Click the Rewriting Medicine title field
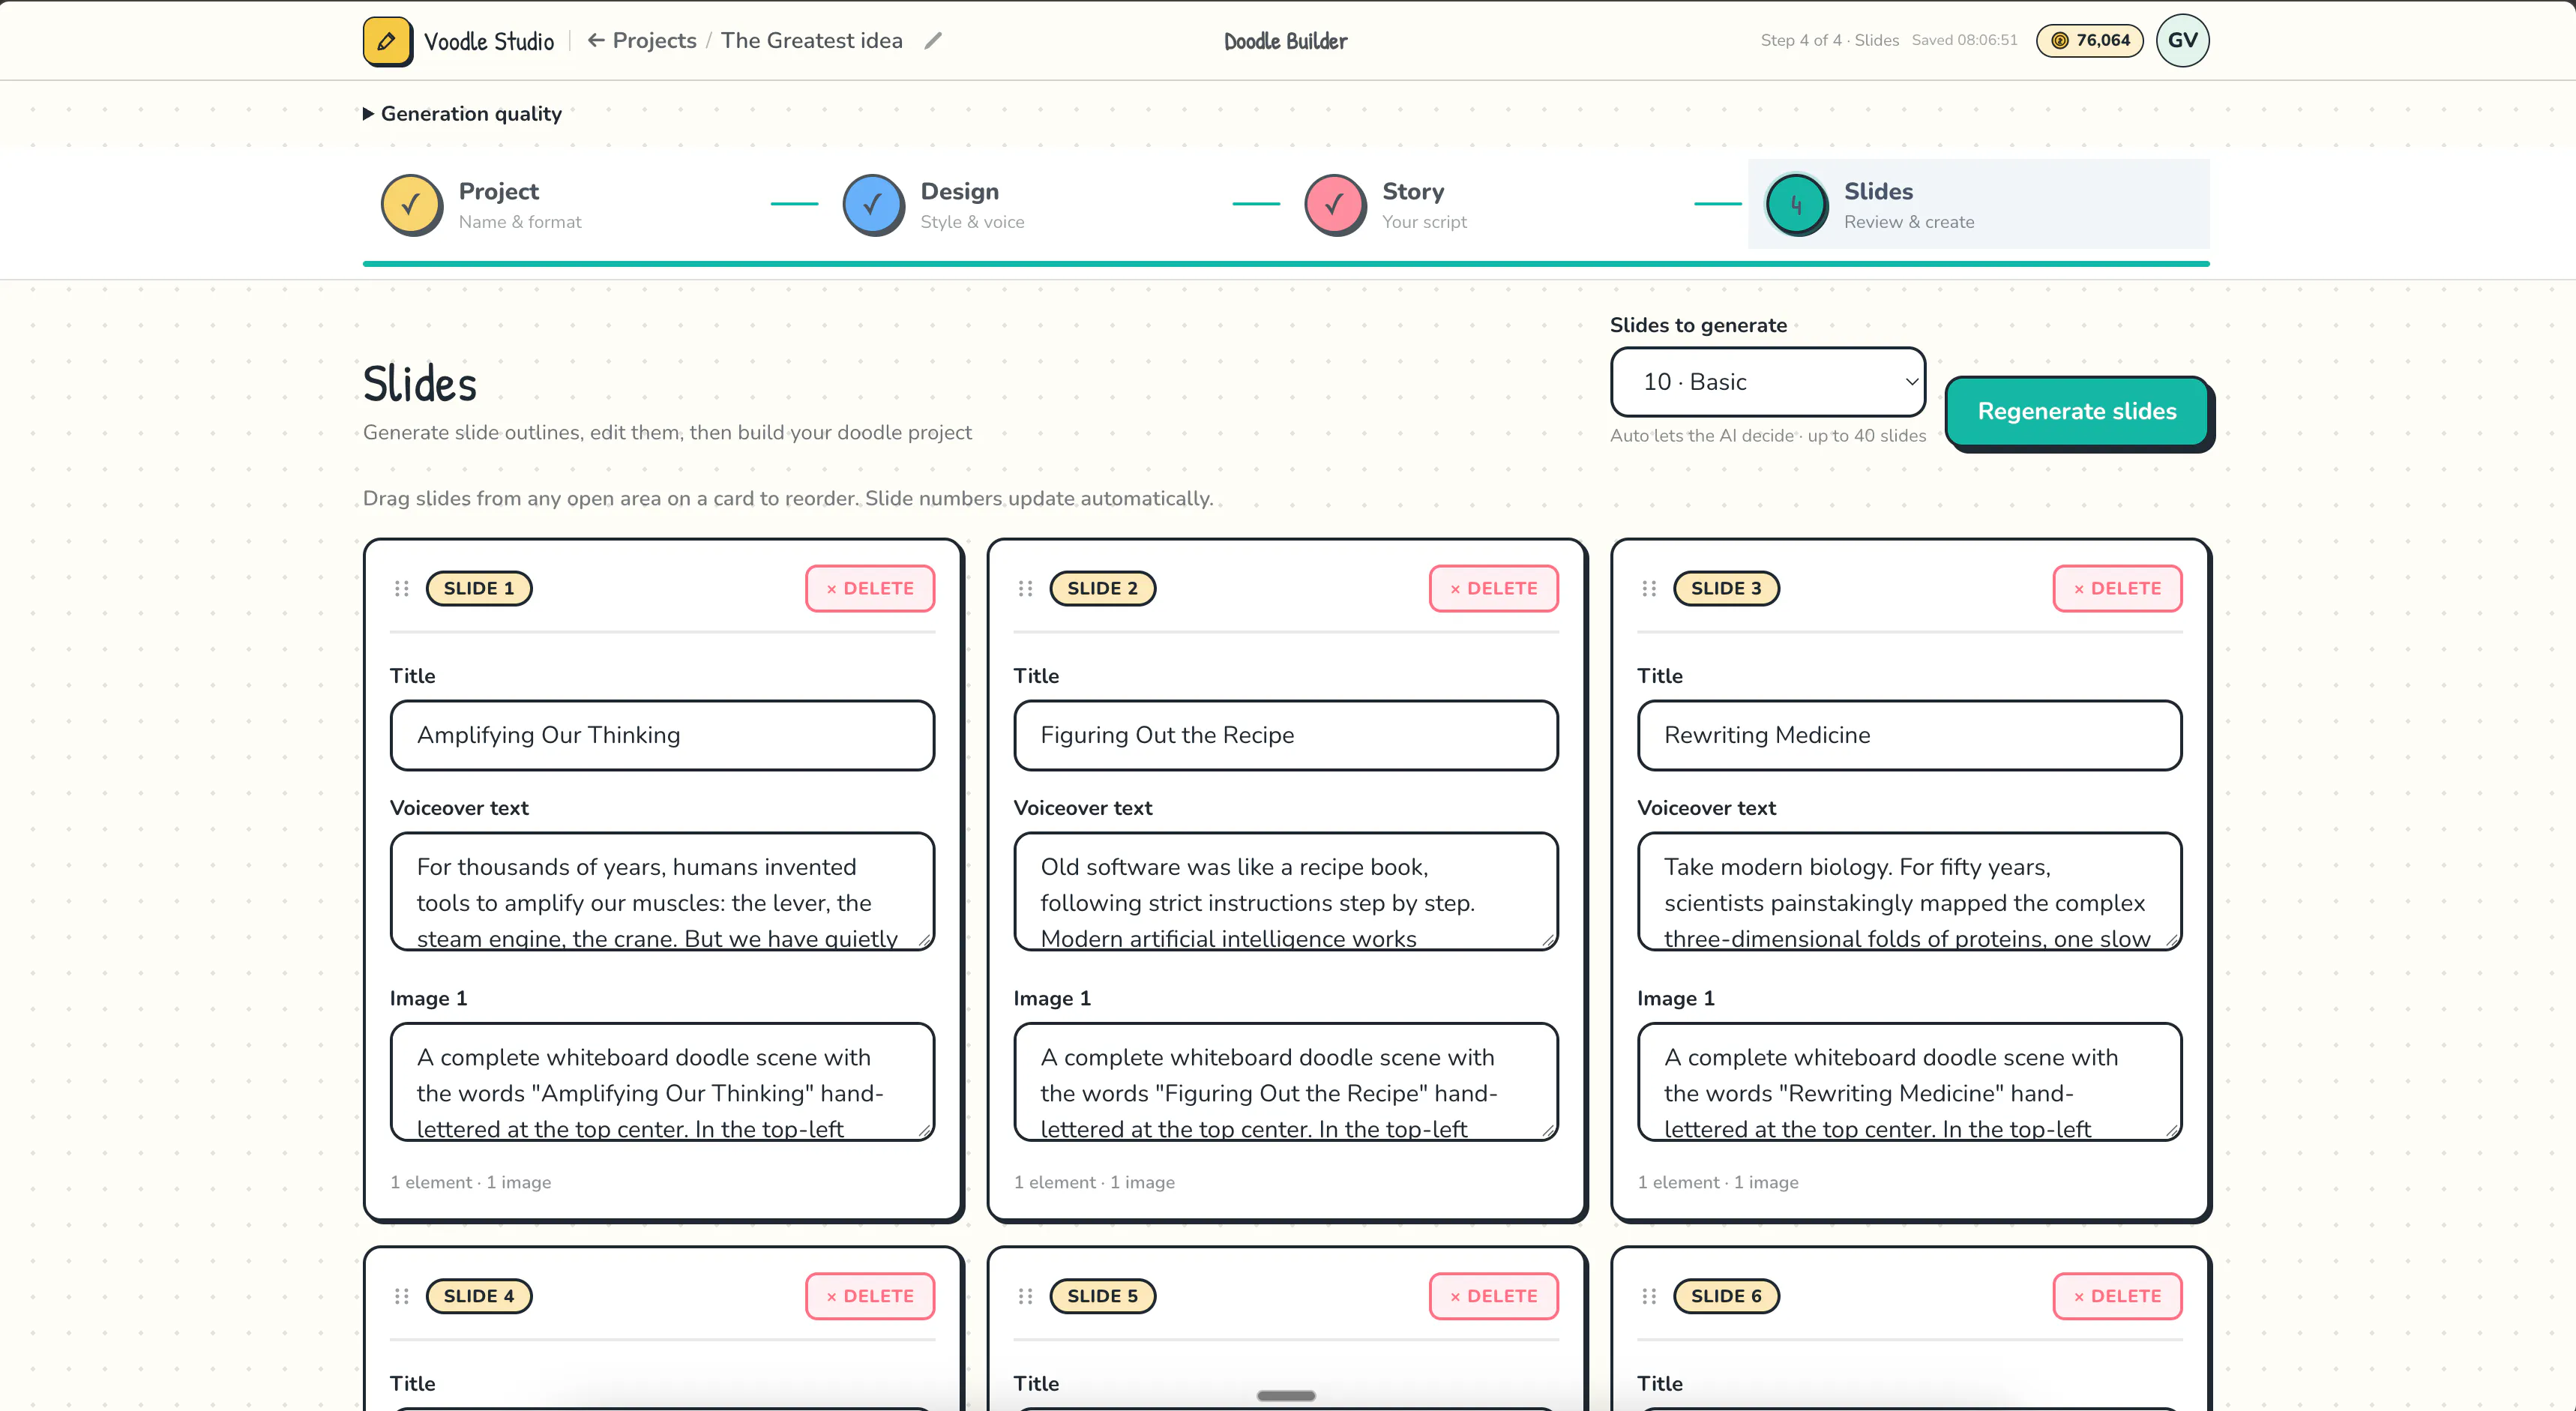The width and height of the screenshot is (2576, 1411). 1909,735
